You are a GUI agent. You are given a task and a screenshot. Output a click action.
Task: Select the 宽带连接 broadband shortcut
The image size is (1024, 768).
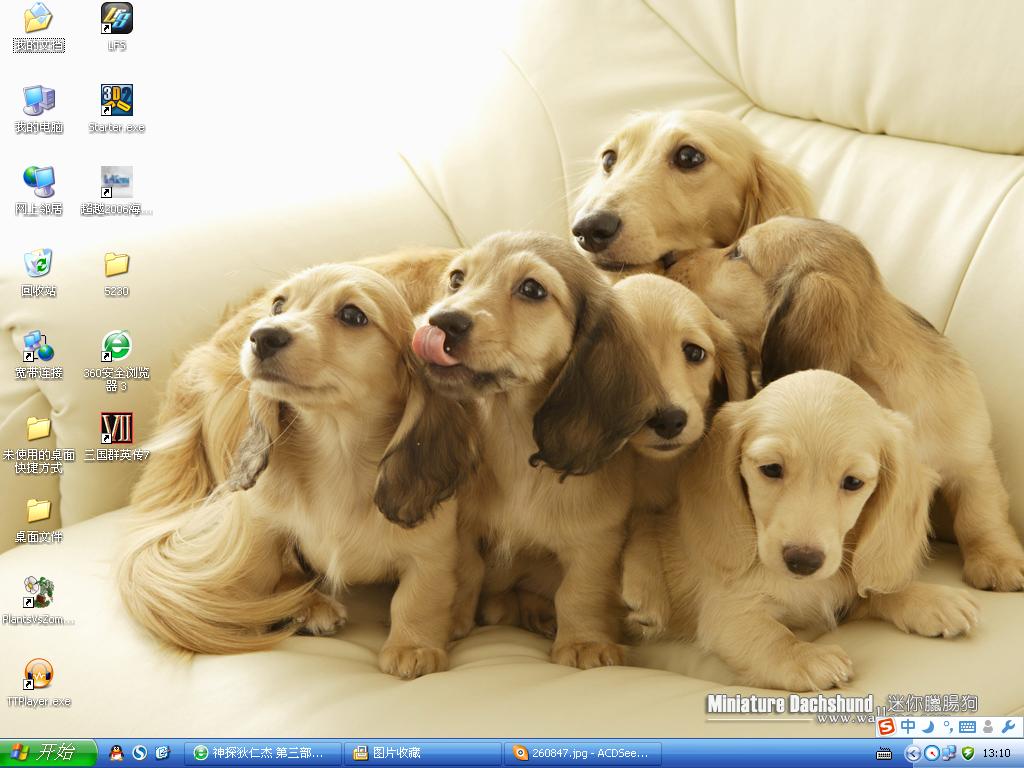pyautogui.click(x=39, y=355)
